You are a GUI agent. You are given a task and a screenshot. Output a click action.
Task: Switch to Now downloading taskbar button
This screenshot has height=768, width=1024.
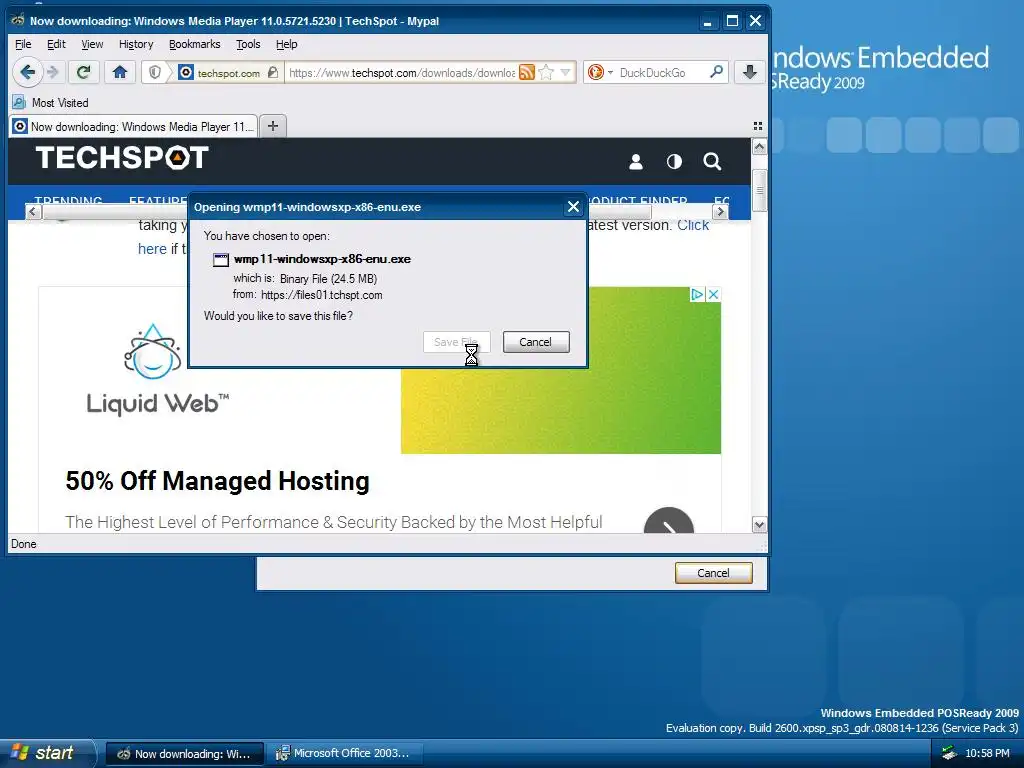pyautogui.click(x=185, y=754)
